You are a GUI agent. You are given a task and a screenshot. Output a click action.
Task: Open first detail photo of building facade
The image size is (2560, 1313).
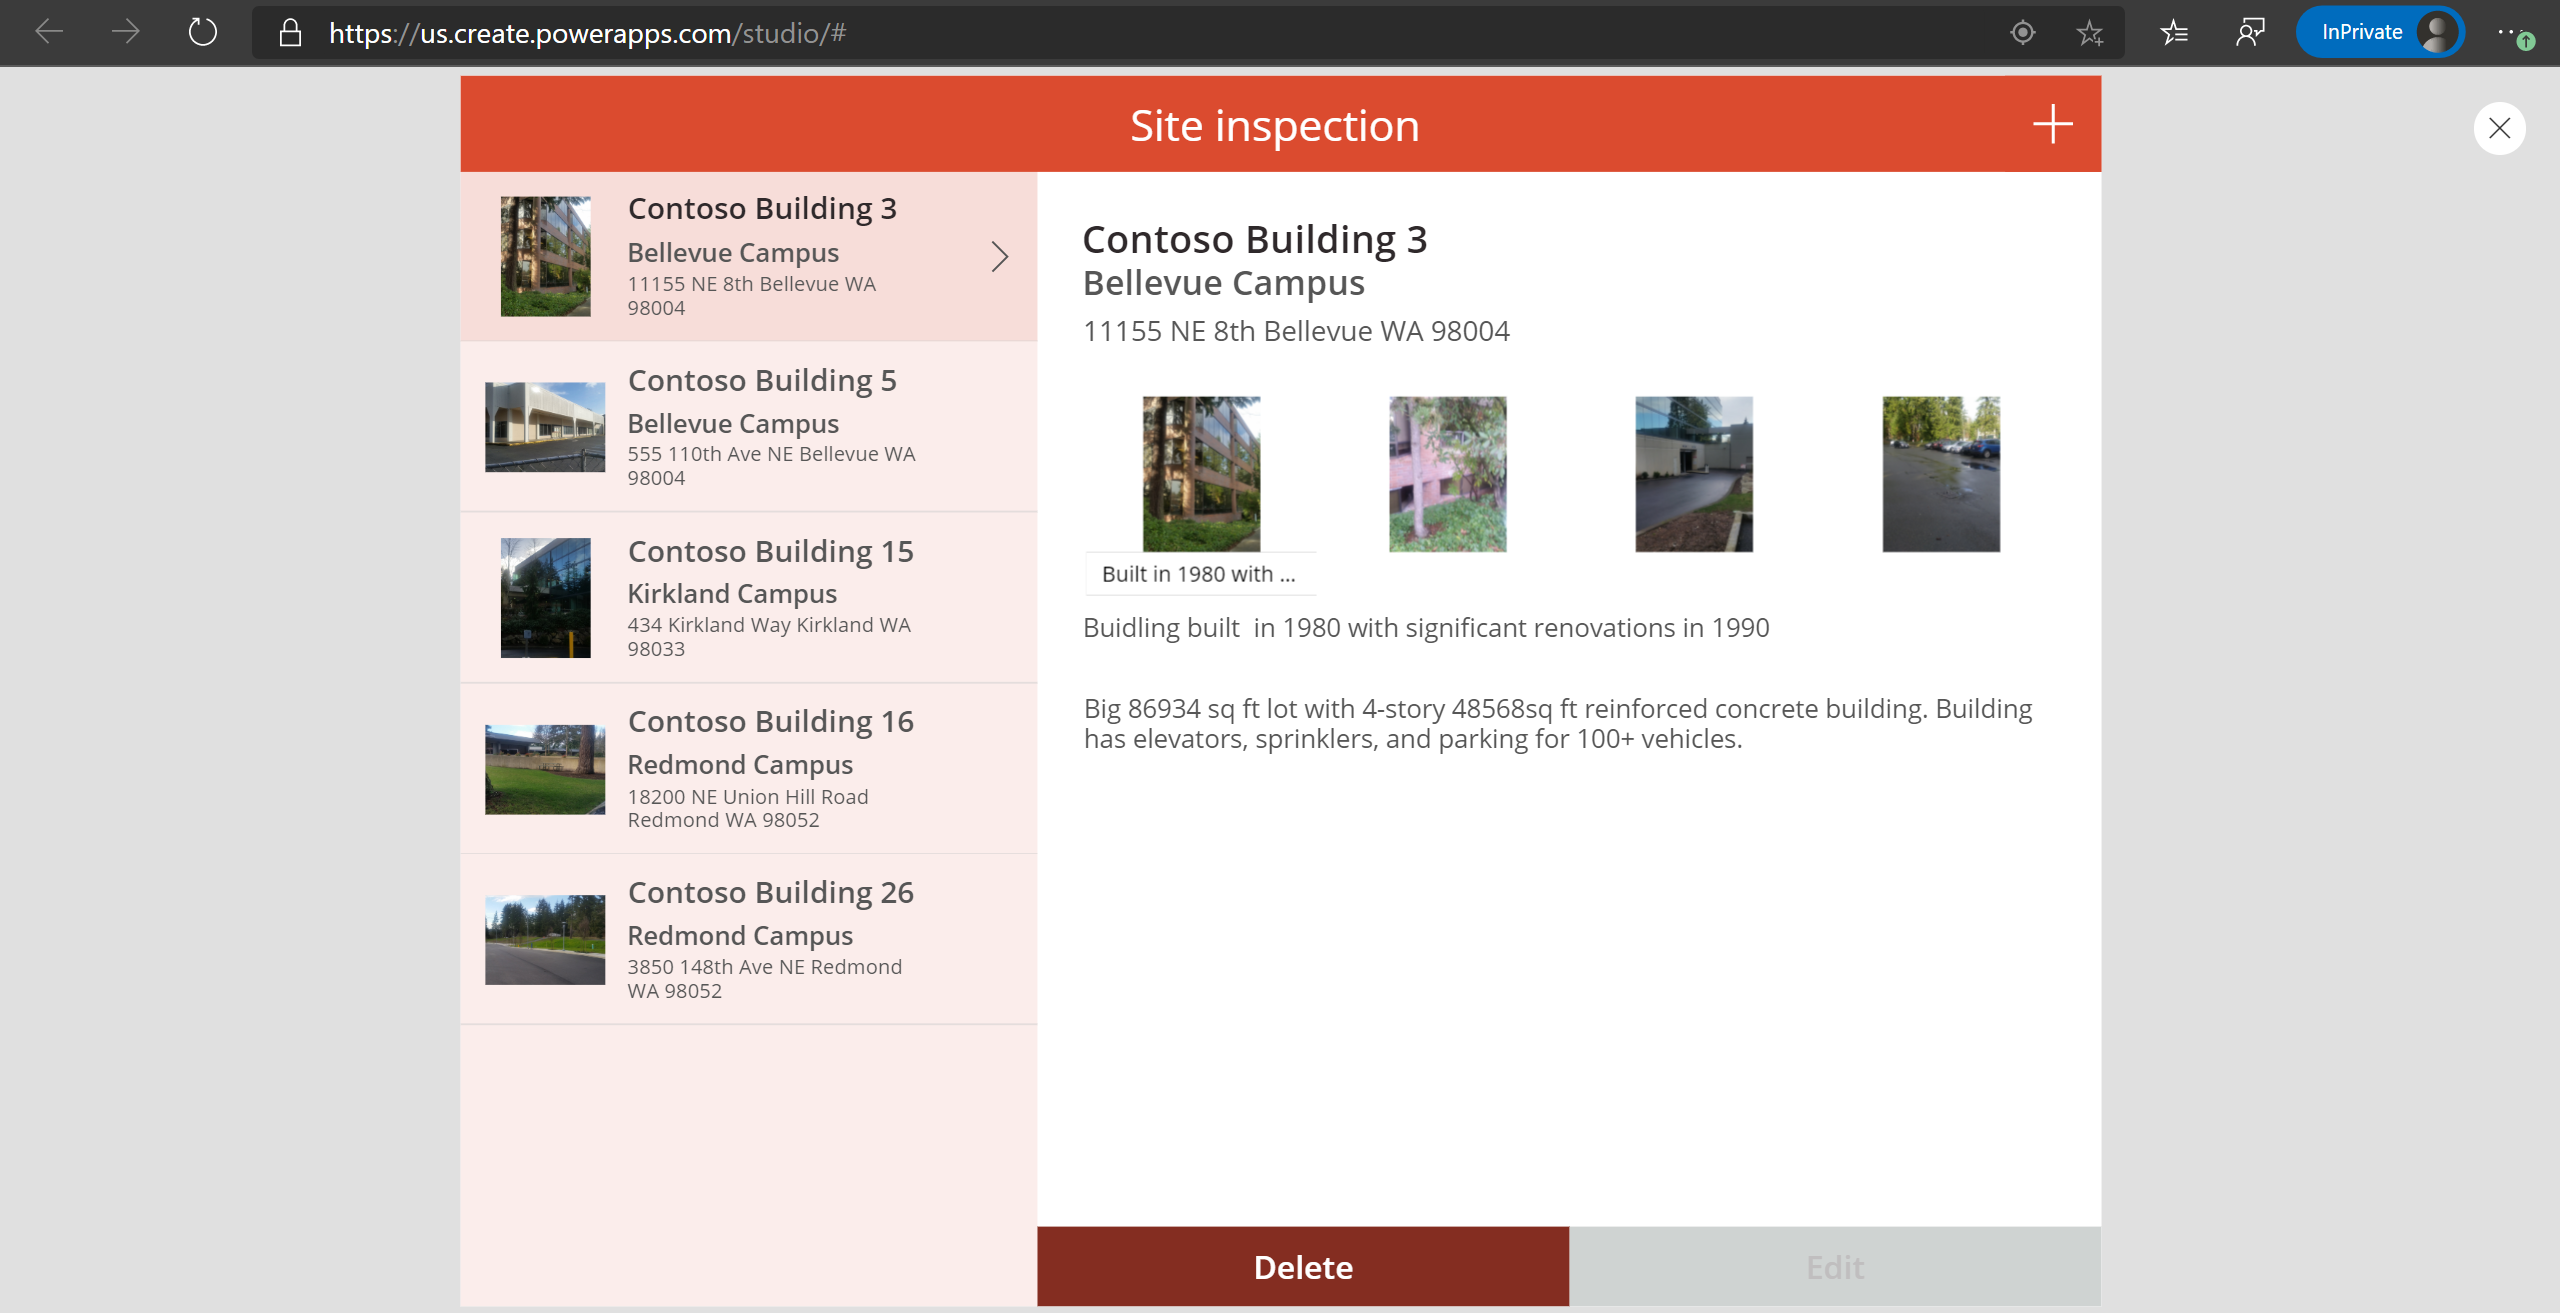tap(1201, 474)
